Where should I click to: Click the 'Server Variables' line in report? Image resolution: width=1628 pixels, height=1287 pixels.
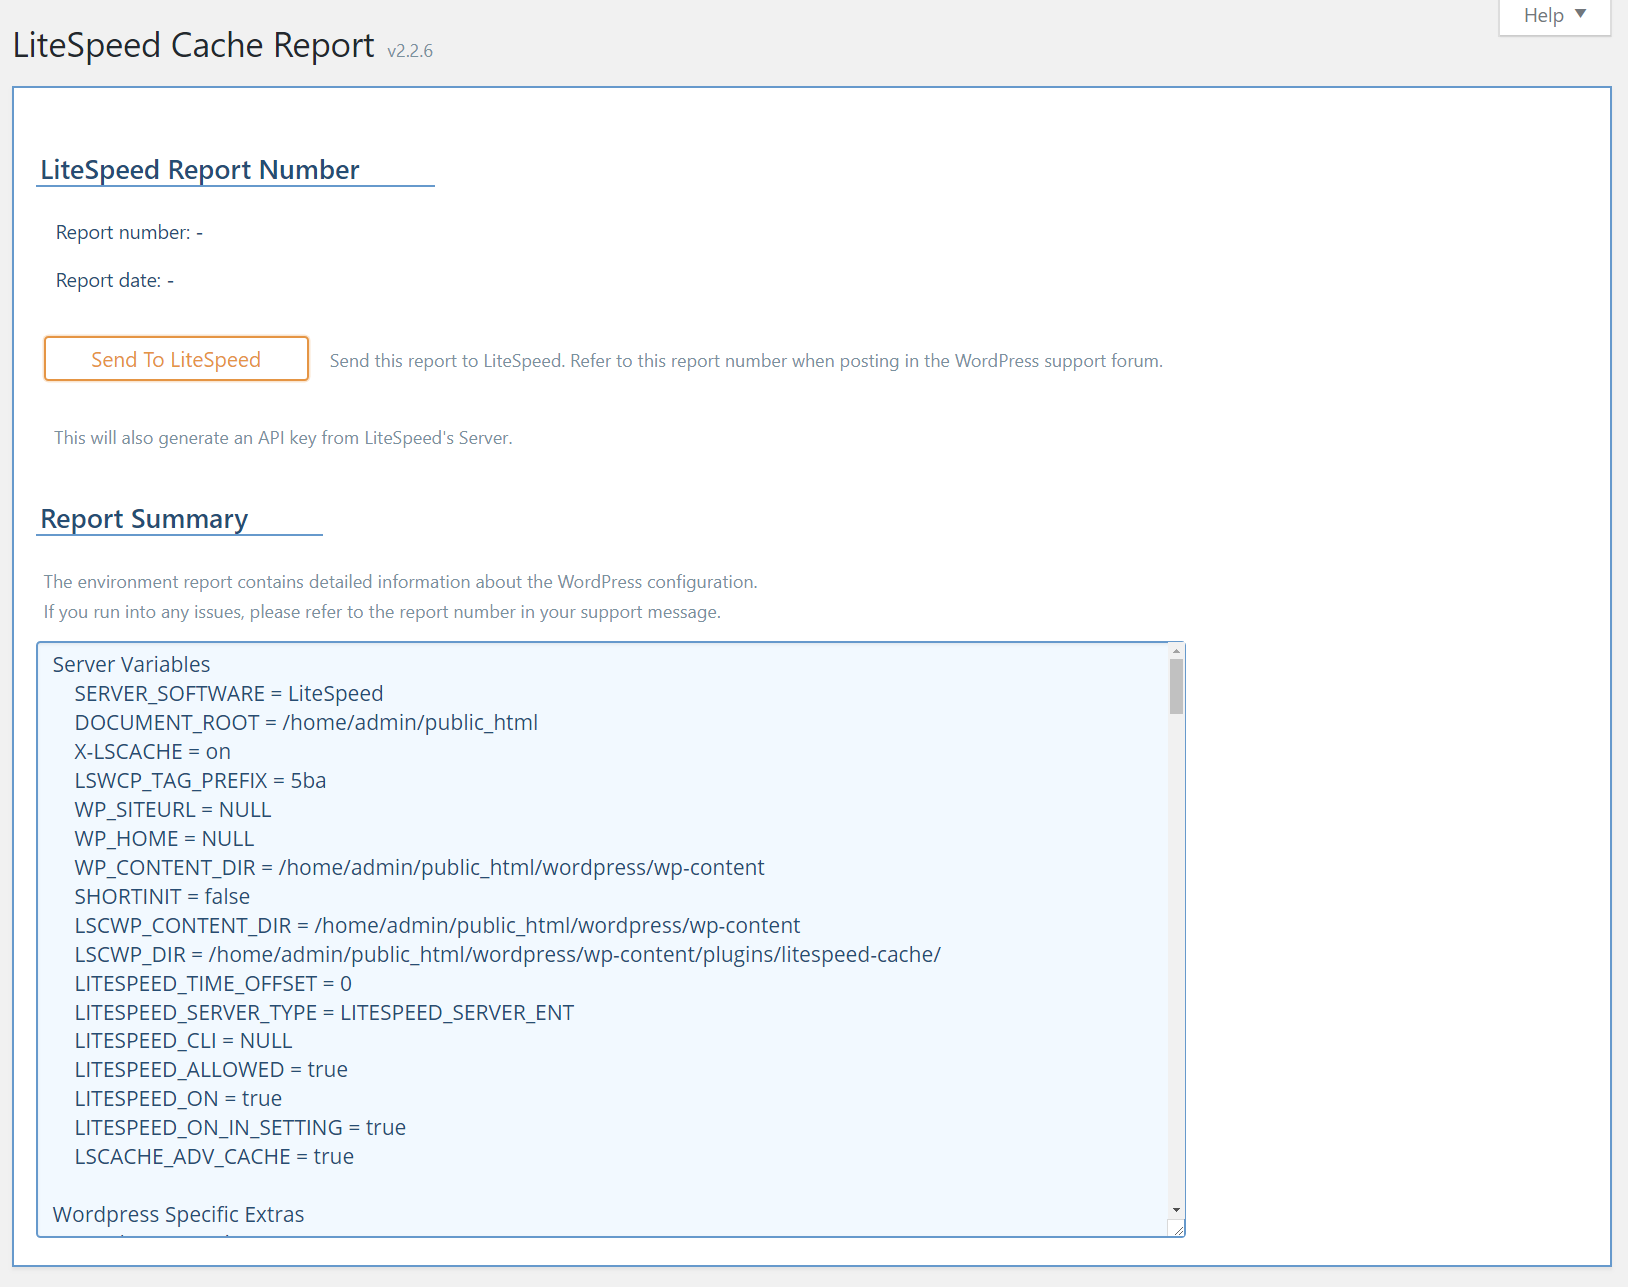point(131,665)
